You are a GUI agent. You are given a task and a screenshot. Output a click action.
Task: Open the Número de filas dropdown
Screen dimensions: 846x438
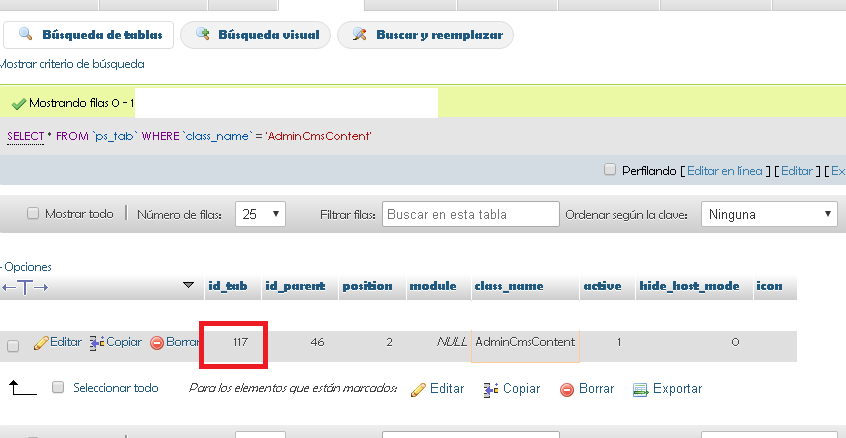click(x=261, y=214)
